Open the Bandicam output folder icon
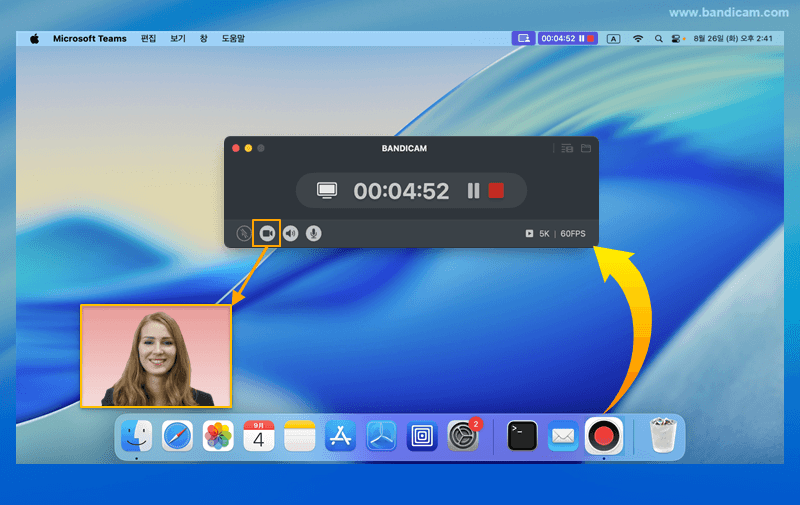 pos(586,148)
